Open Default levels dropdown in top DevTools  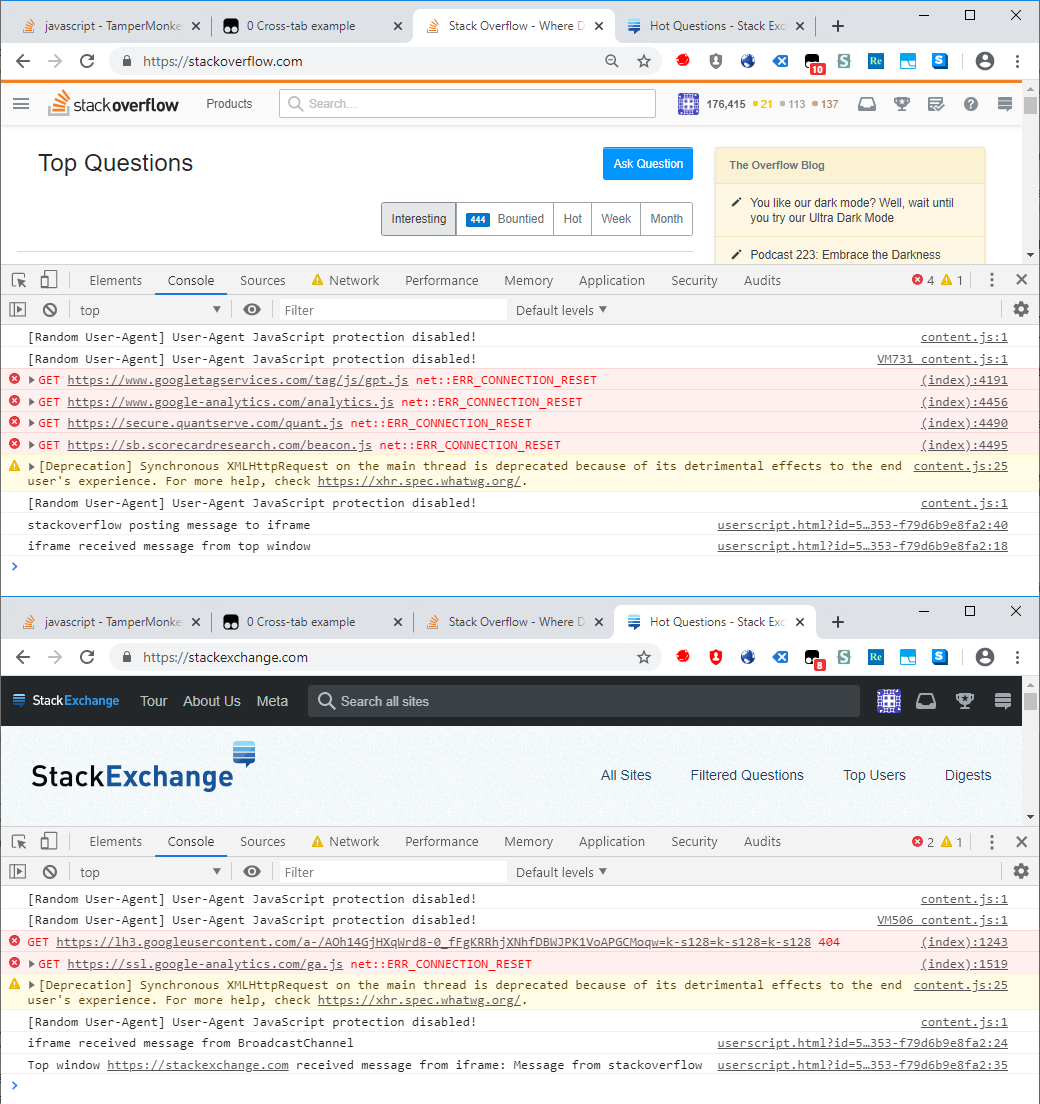pyautogui.click(x=561, y=310)
